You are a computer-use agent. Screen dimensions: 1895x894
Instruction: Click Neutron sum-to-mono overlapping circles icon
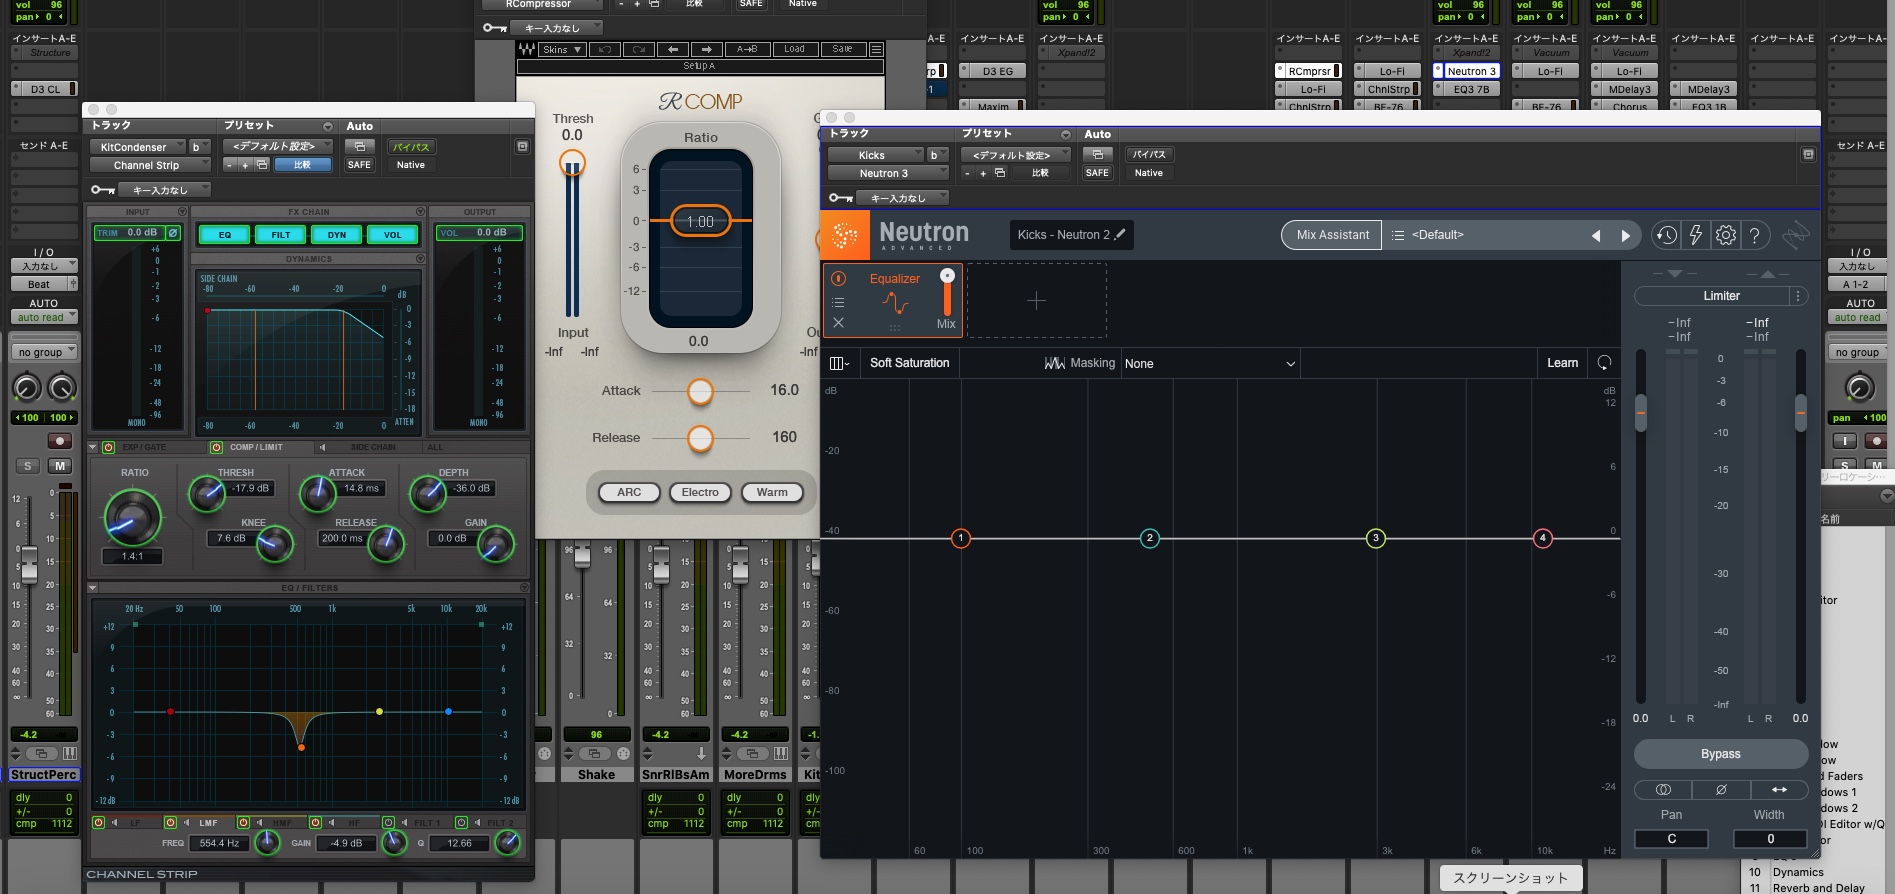pos(1663,789)
